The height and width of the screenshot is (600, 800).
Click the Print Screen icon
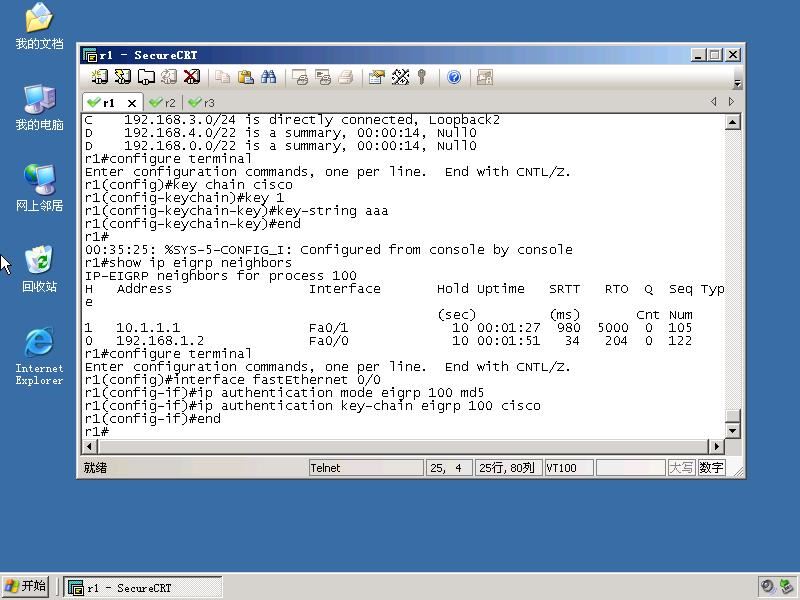(x=299, y=77)
